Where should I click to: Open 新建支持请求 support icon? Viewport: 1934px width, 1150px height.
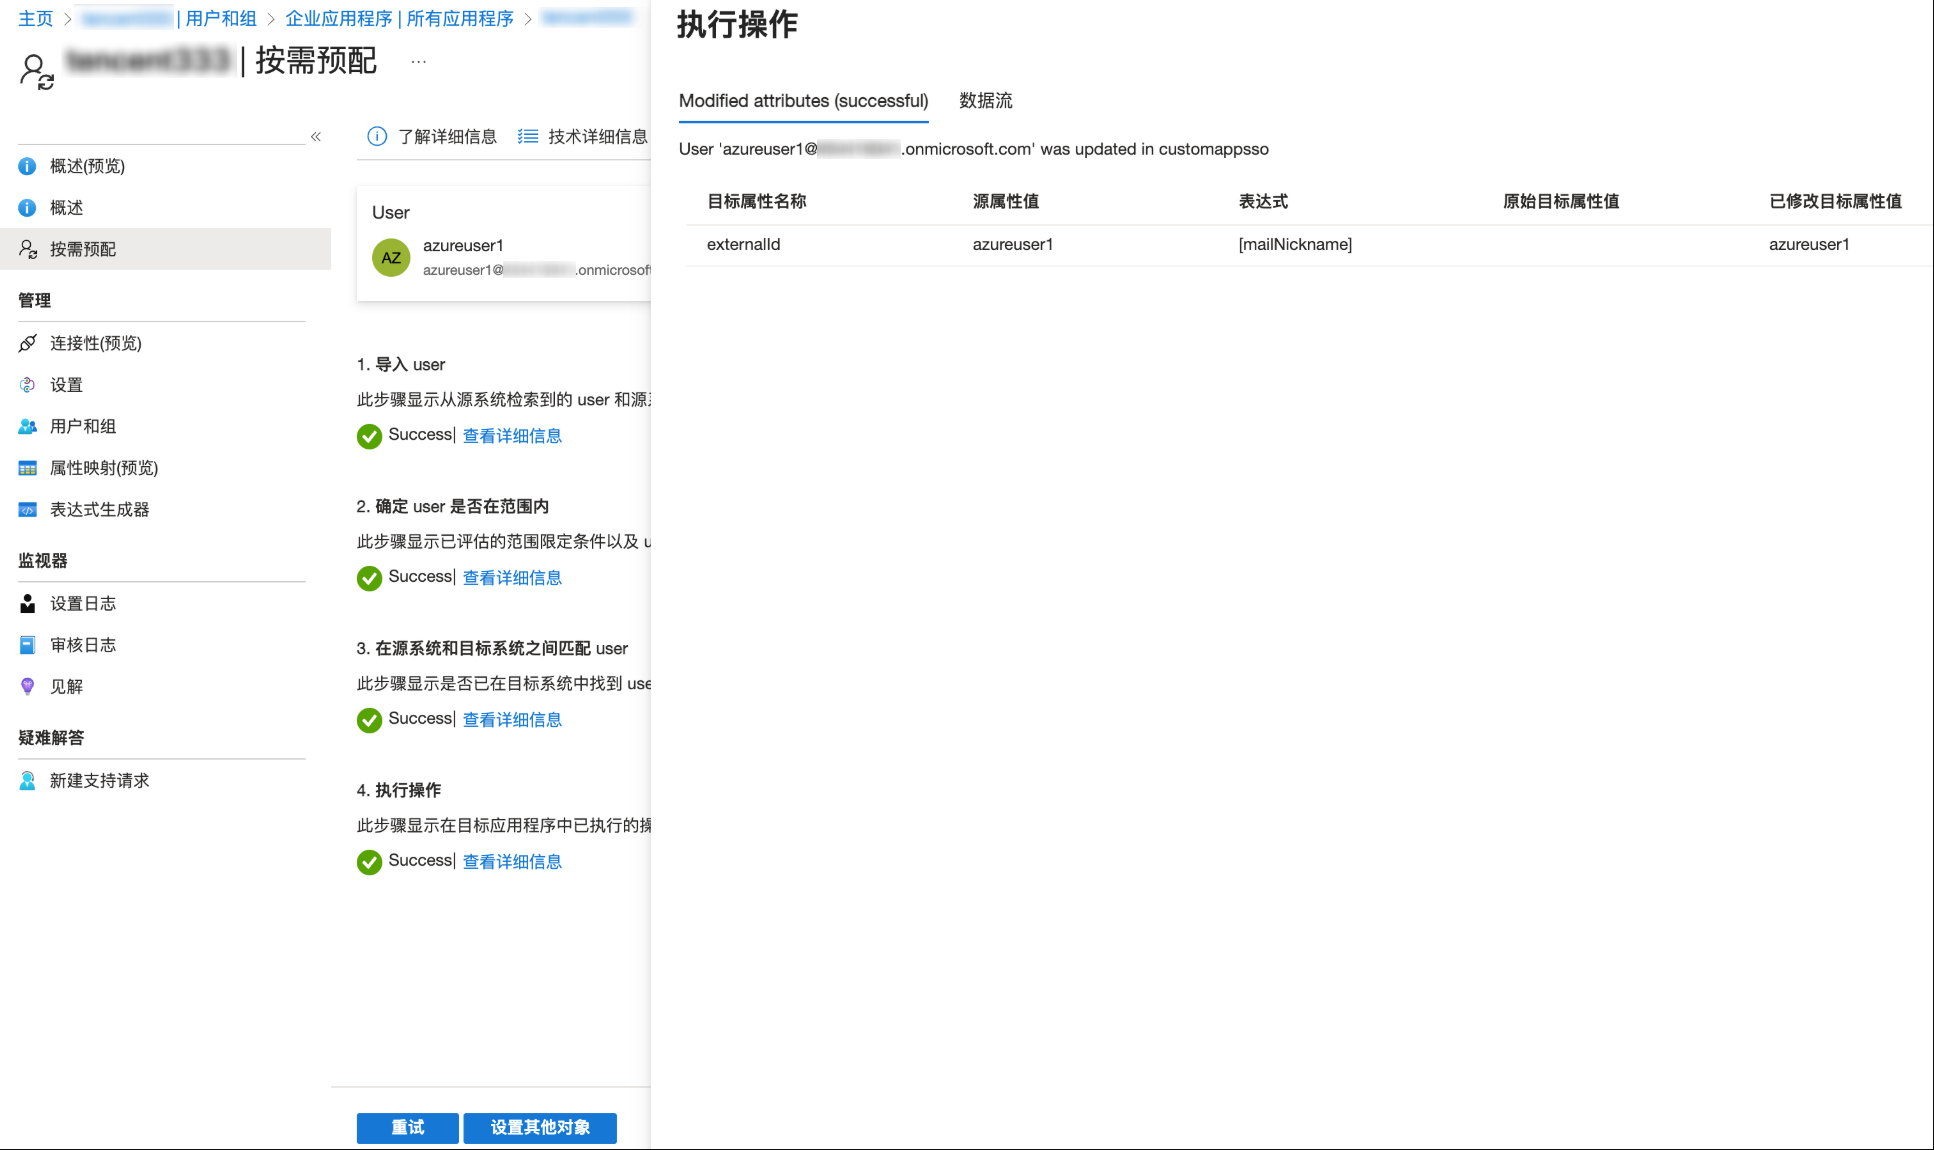[x=27, y=781]
